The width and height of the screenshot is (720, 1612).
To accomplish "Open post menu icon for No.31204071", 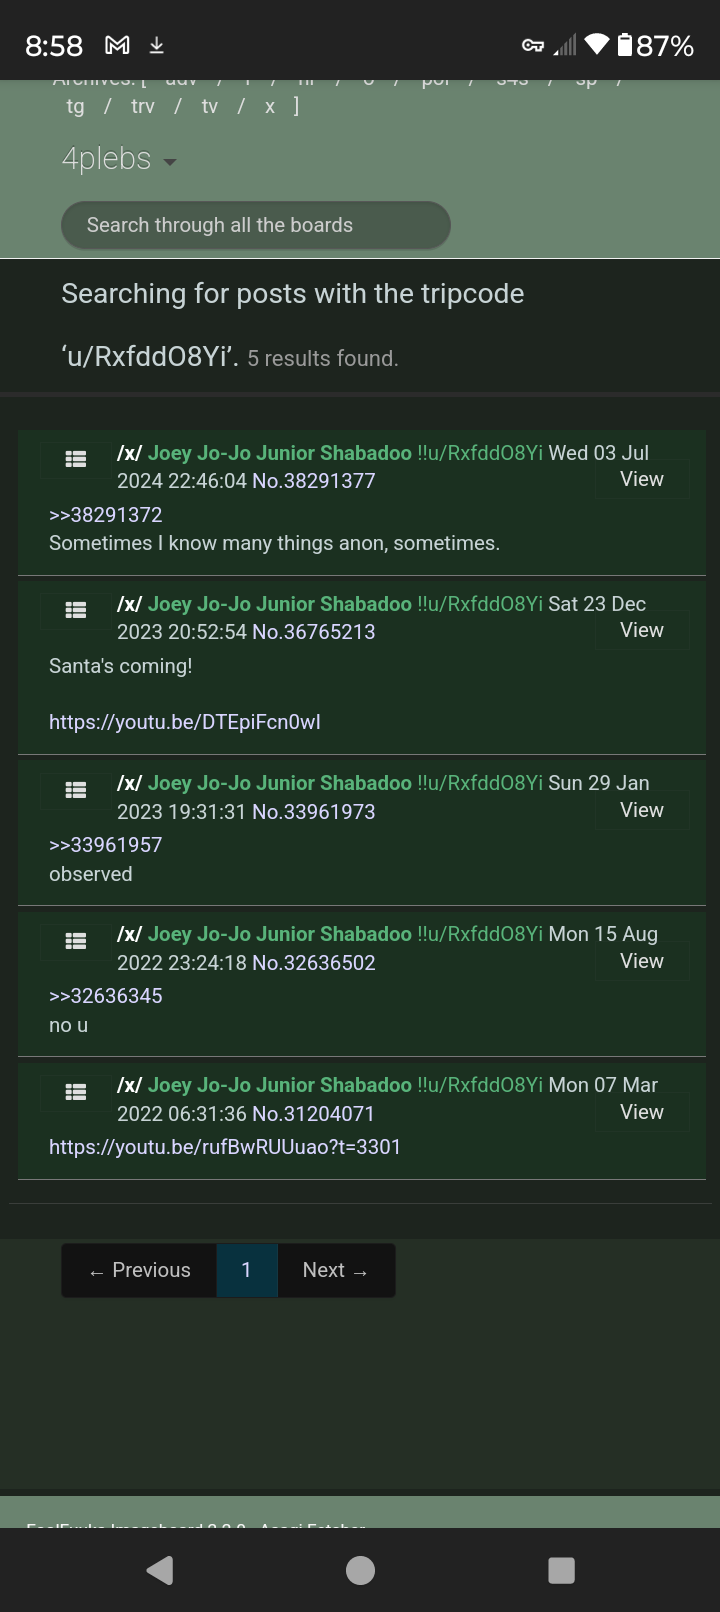I will pyautogui.click(x=76, y=1092).
